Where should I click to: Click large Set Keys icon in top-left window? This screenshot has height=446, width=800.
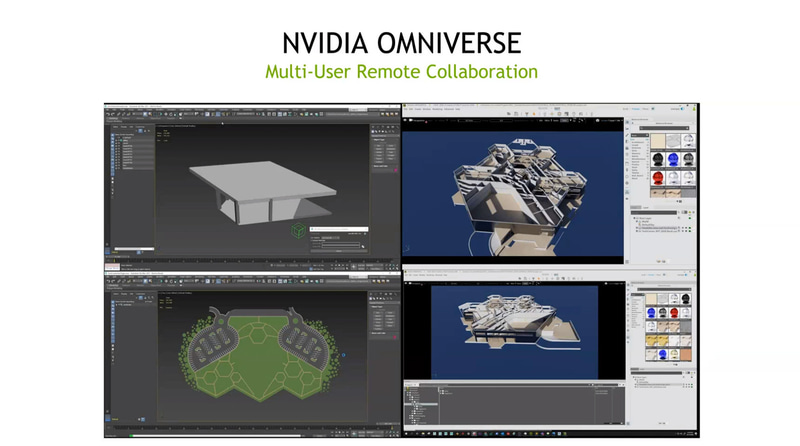(x=354, y=266)
